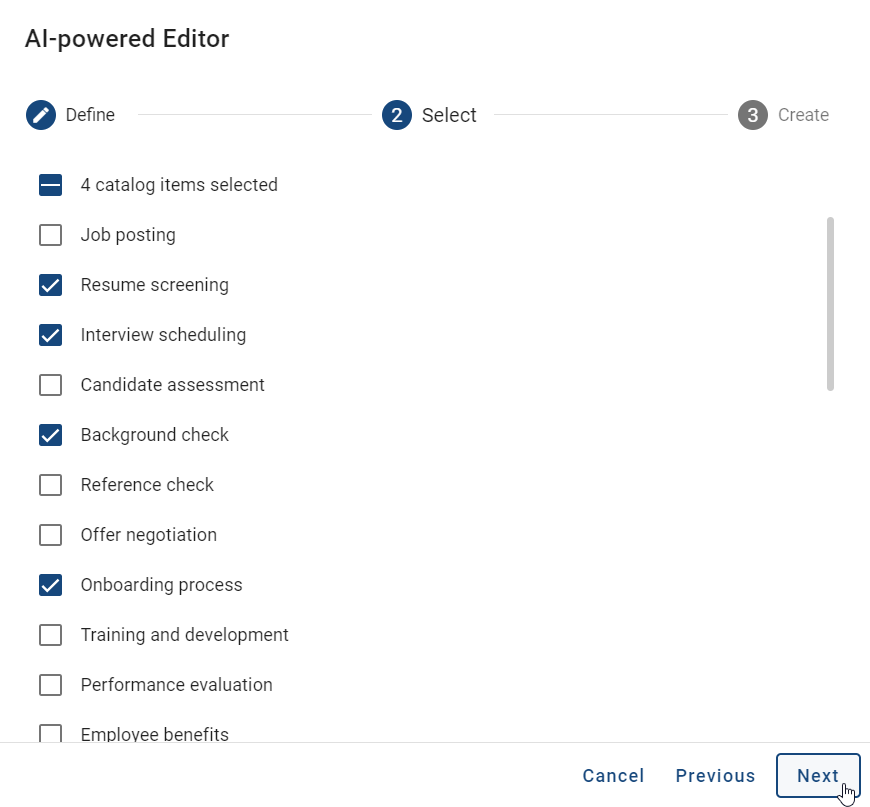
Task: Uncheck Resume screening
Action: 50,285
